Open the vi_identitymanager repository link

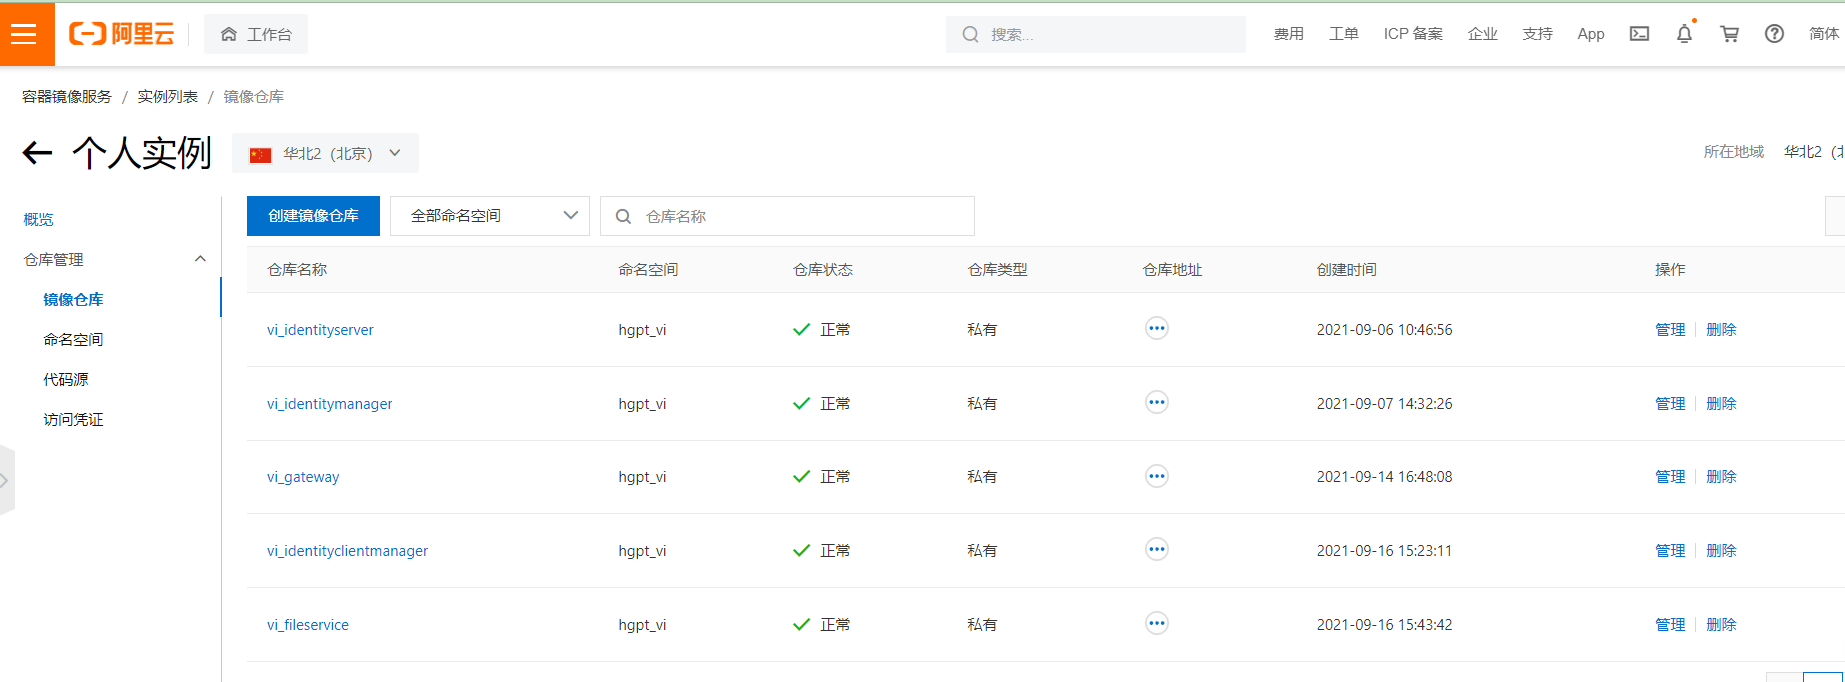click(x=329, y=404)
